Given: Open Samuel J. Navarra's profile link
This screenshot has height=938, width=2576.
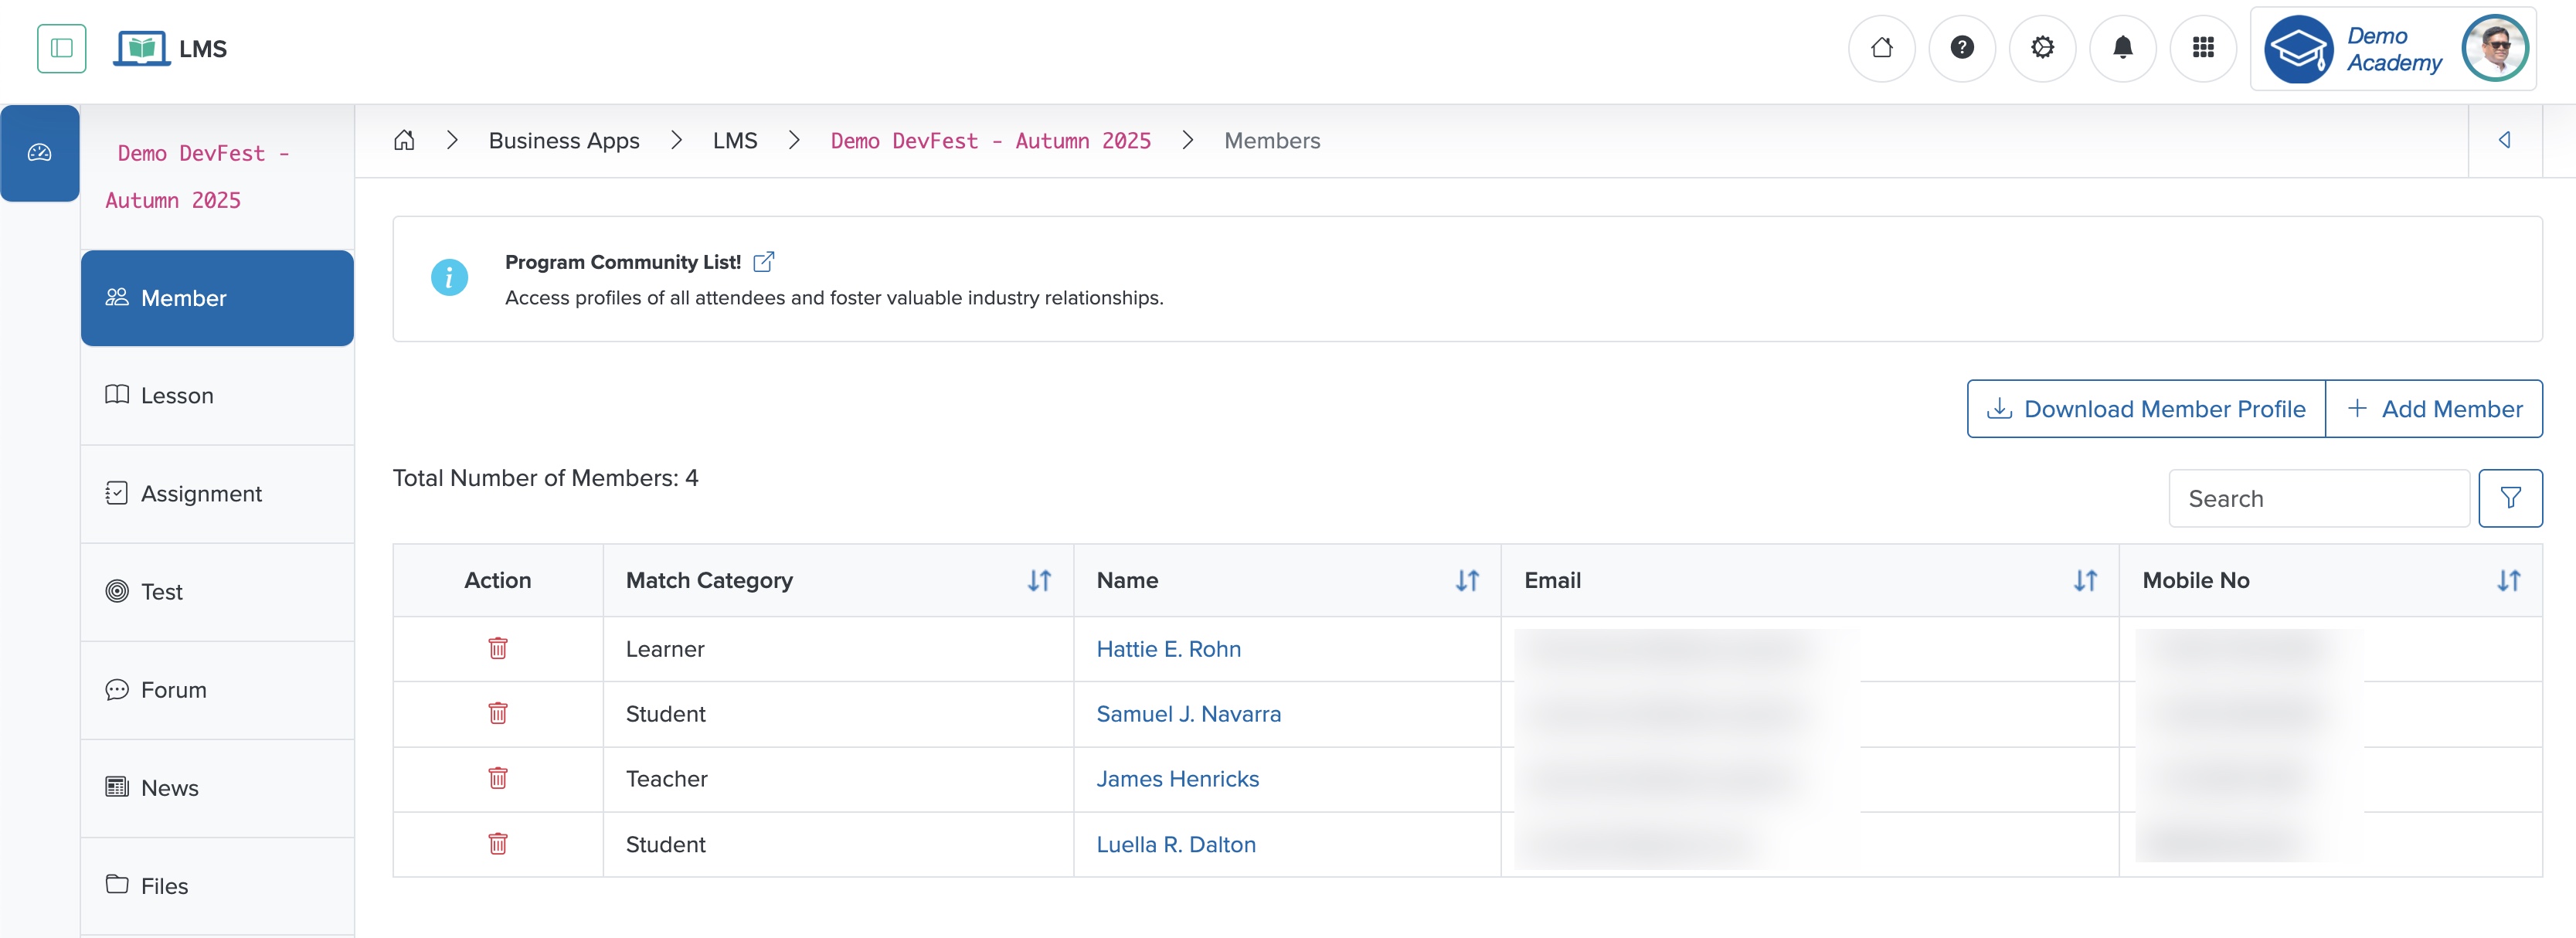Looking at the screenshot, I should (1188, 713).
